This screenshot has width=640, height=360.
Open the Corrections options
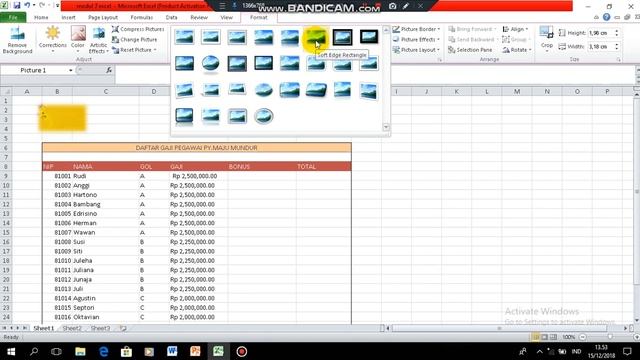(52, 40)
